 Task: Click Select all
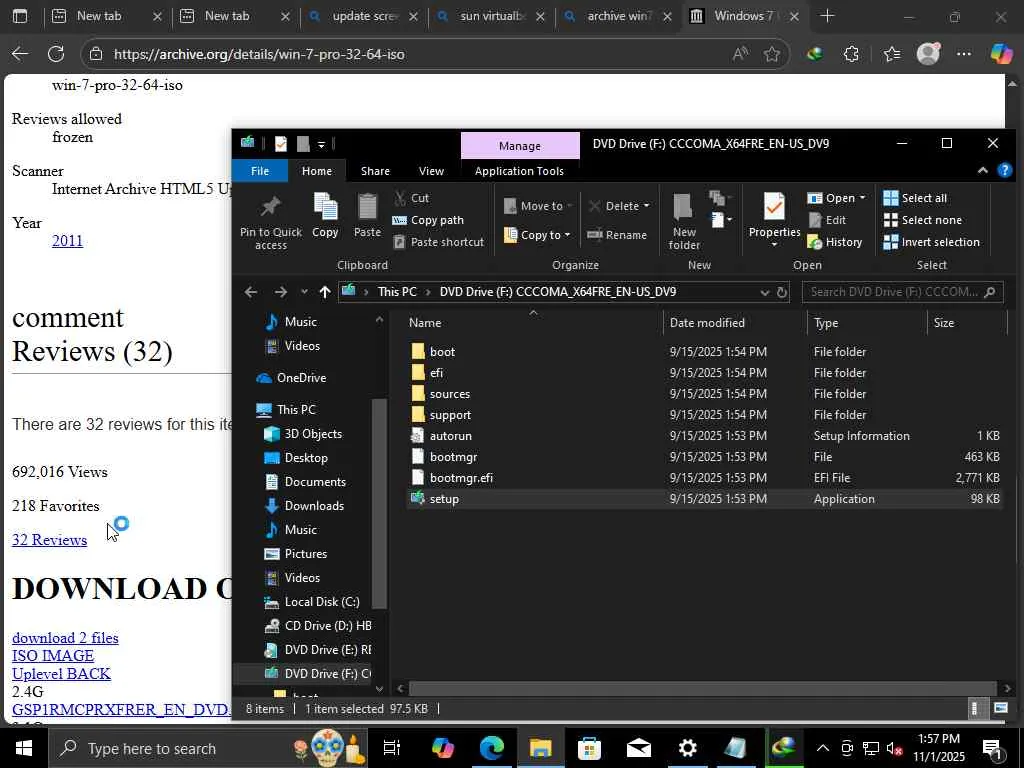[915, 198]
